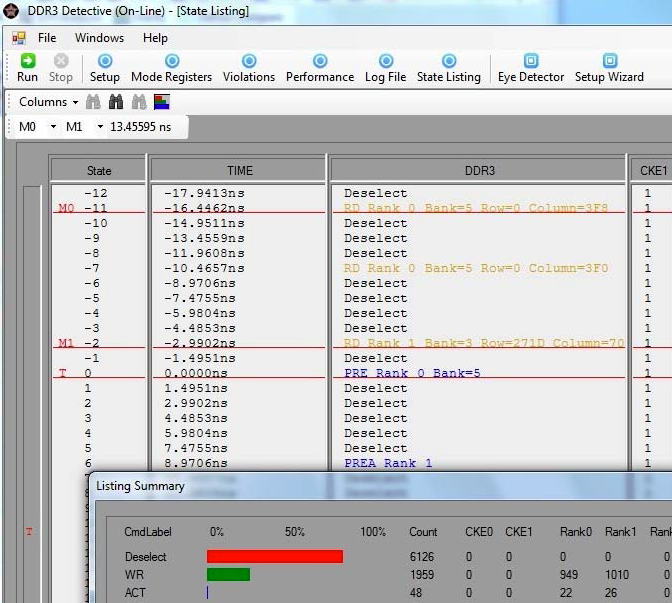This screenshot has width=672, height=603.
Task: Click the WR label in Listing Summary
Action: pos(134,575)
